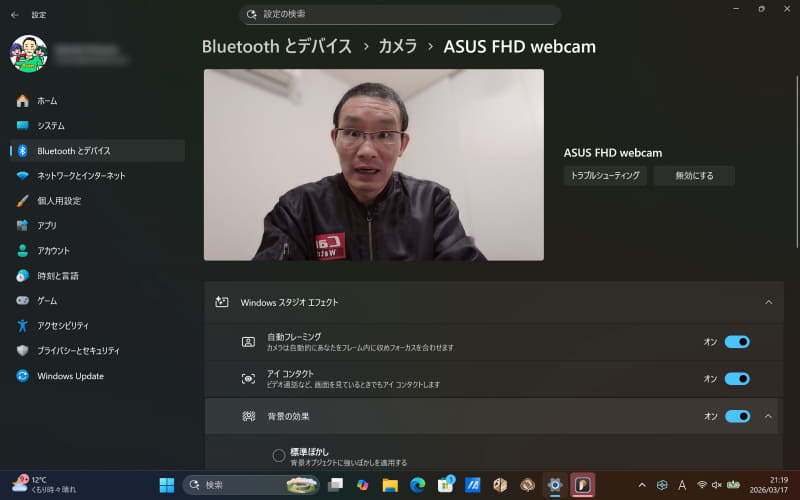Focus the 設定の検索 search box
This screenshot has width=800, height=500.
401,15
